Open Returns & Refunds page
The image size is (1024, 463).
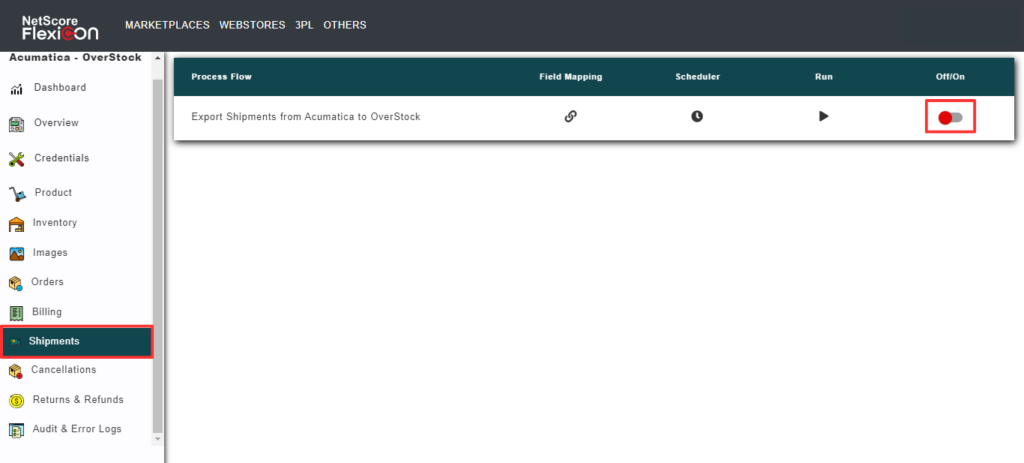(78, 400)
